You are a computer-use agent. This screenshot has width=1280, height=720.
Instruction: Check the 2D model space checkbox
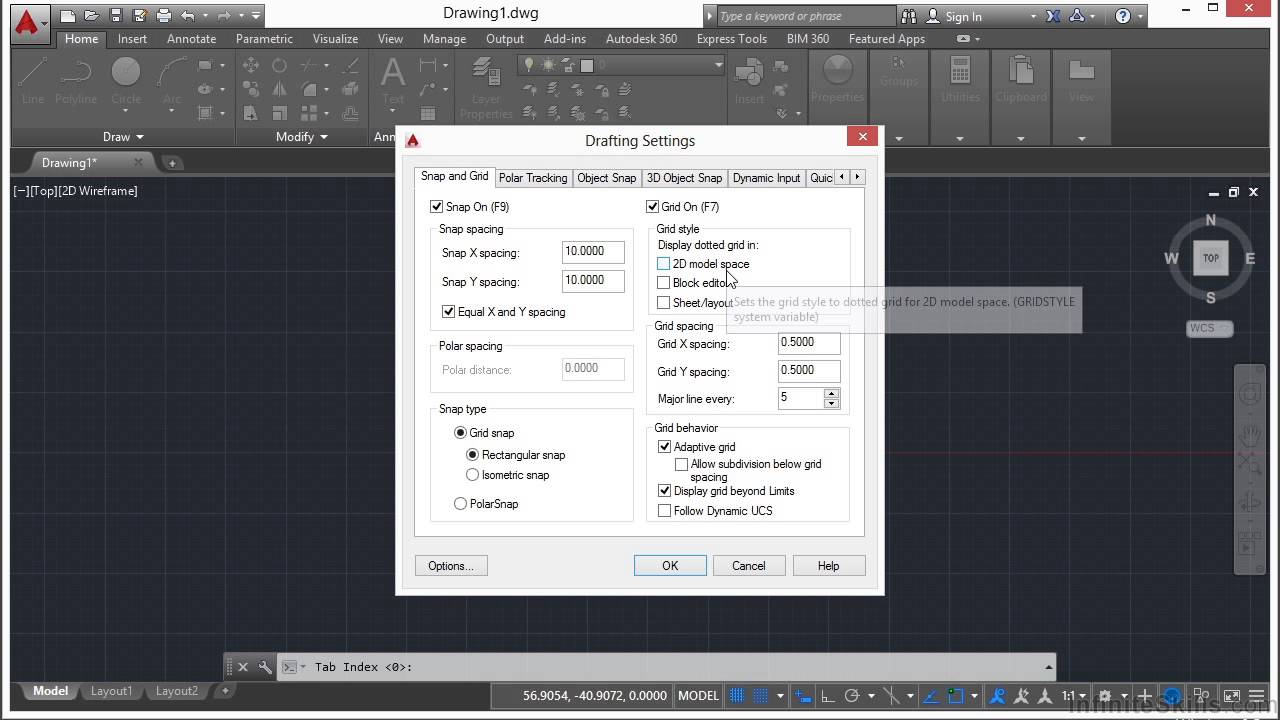[x=664, y=264]
